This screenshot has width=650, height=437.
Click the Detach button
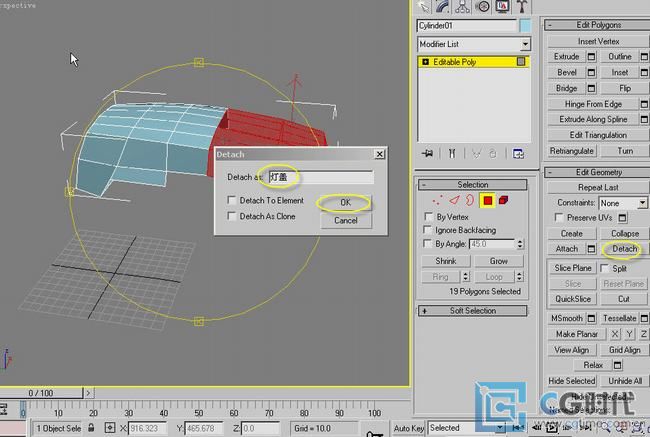[624, 249]
